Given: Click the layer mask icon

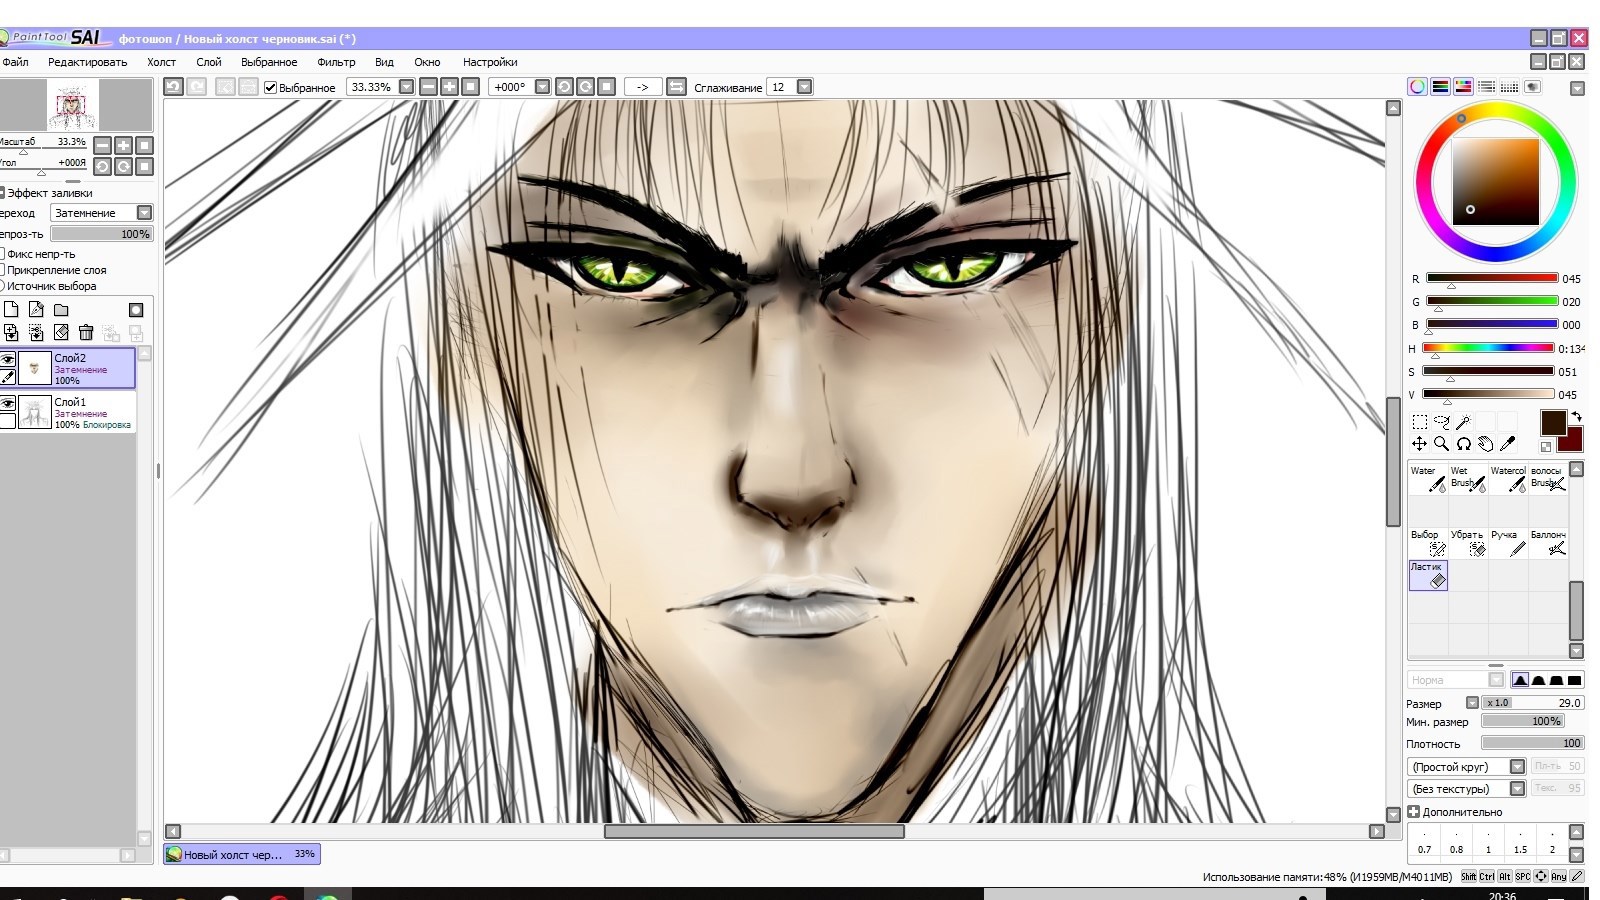Looking at the screenshot, I should [x=136, y=310].
